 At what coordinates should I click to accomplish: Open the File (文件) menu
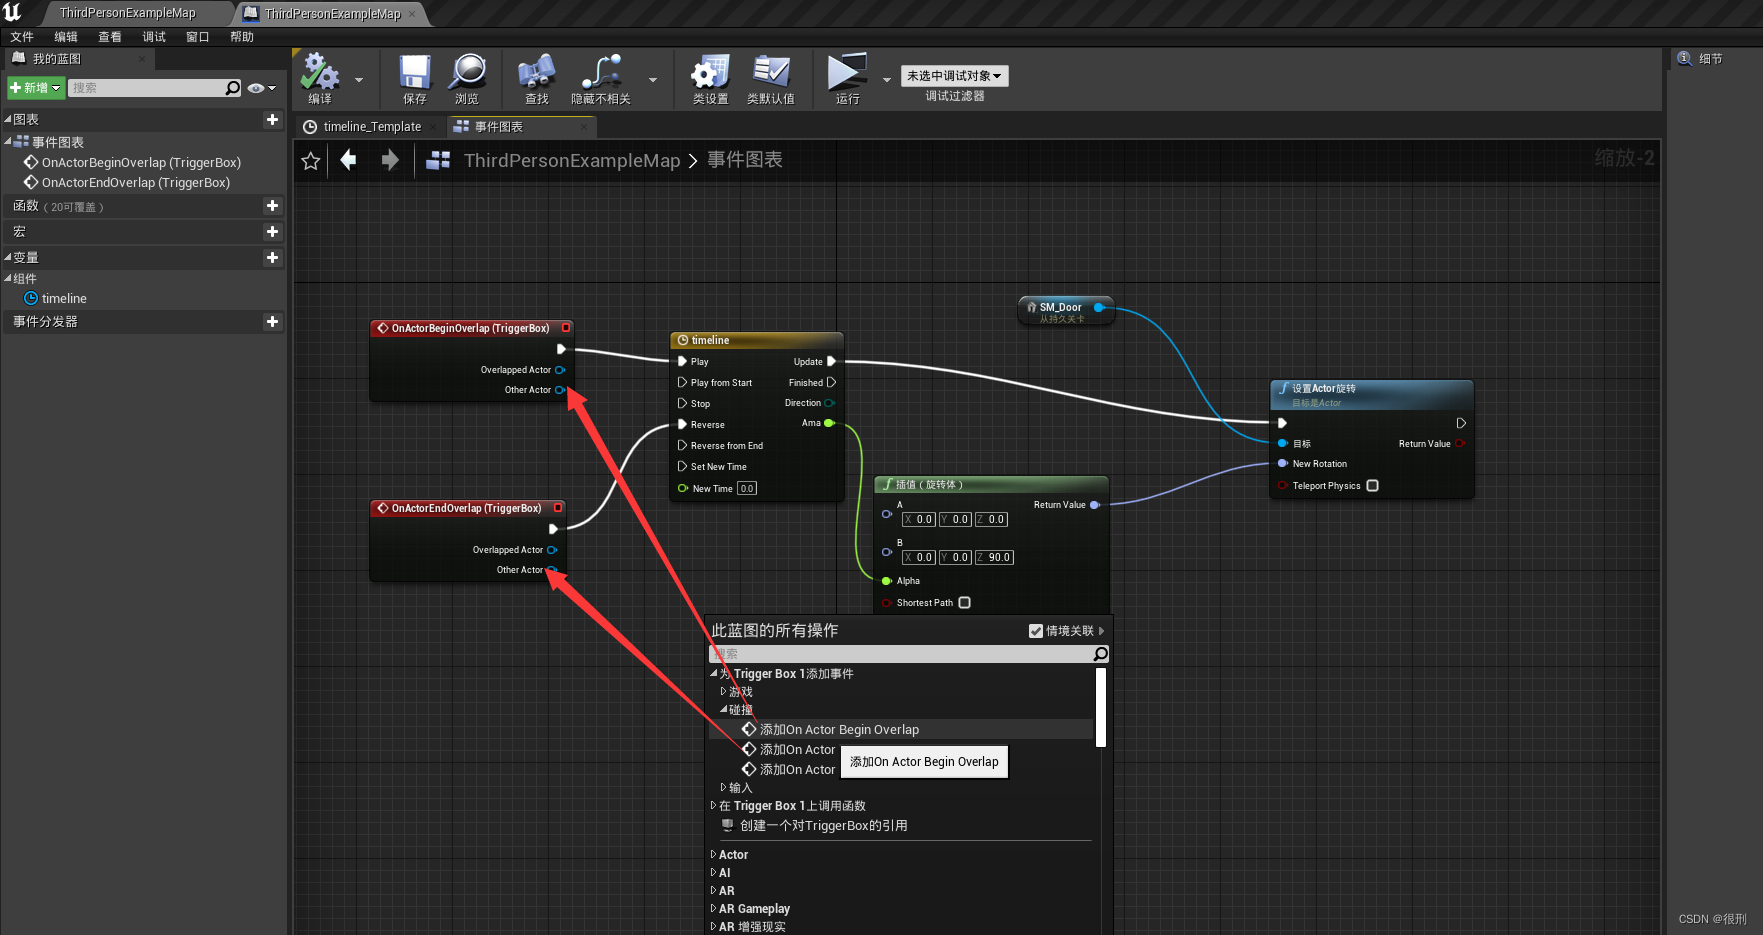coord(22,37)
